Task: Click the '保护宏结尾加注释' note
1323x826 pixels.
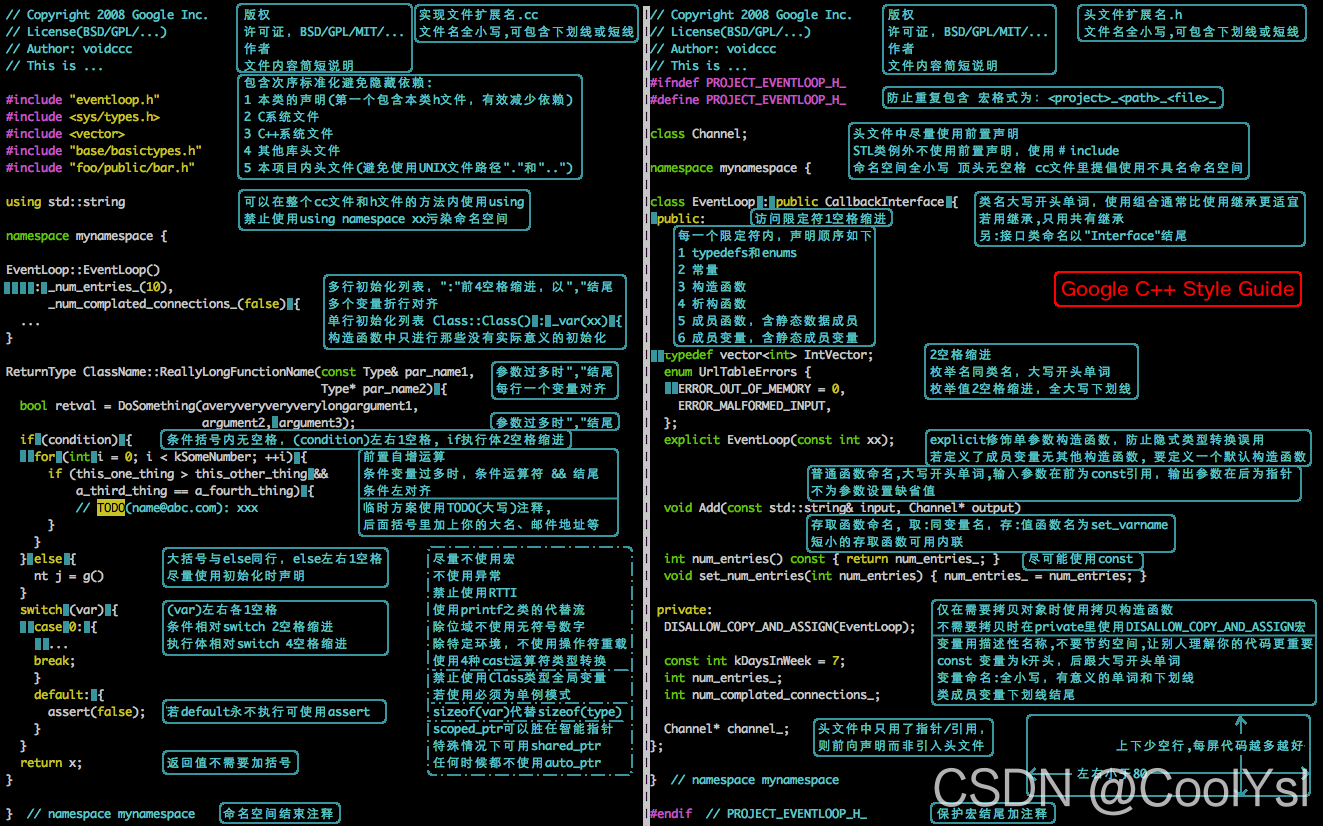Action: point(992,814)
